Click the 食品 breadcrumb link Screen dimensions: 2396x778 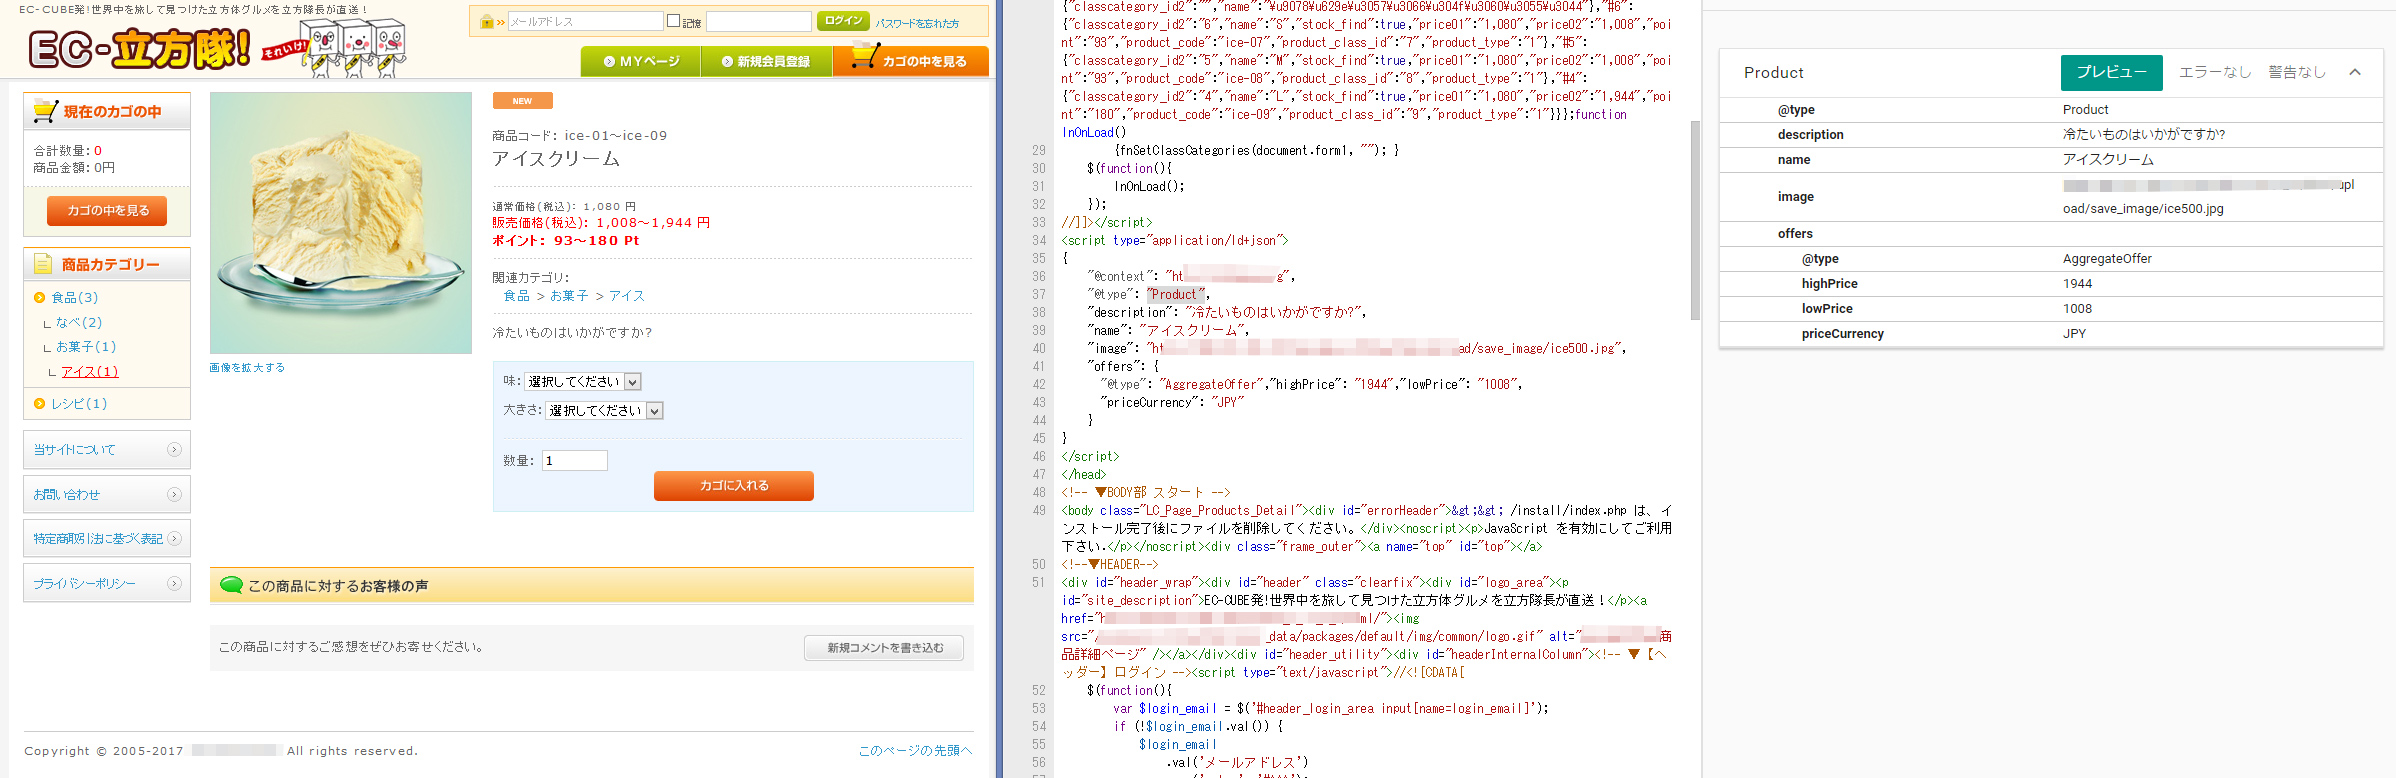point(517,296)
